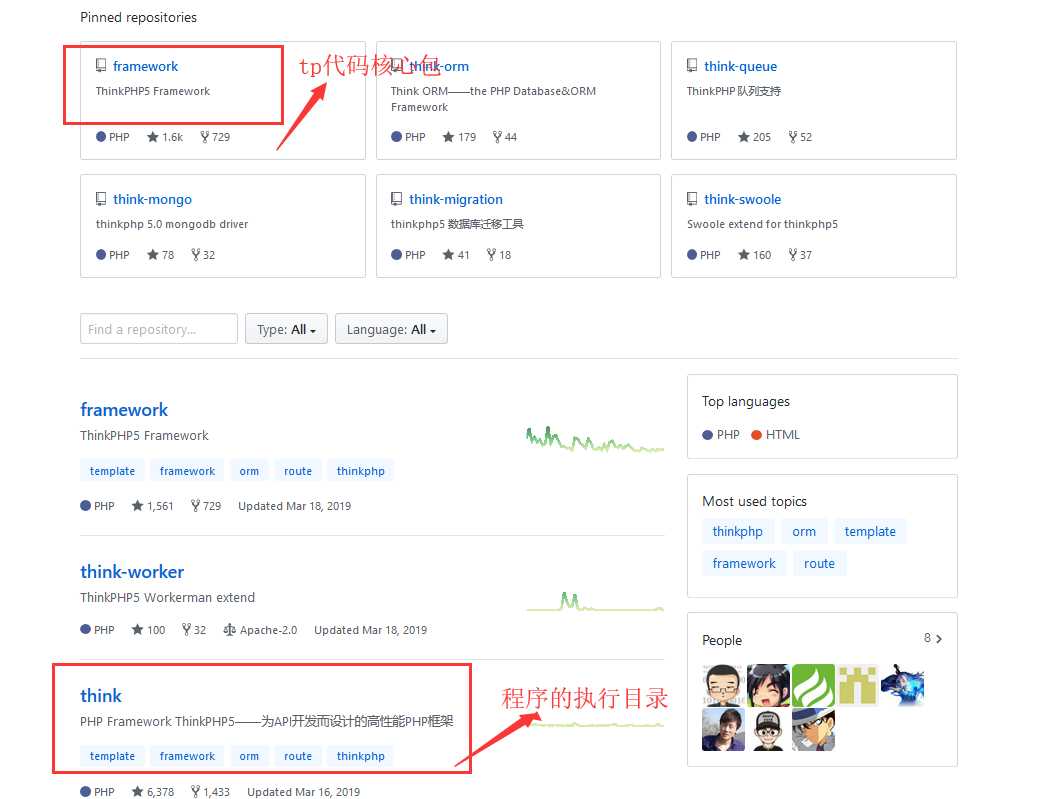
Task: Open the Language: All dropdown
Action: click(391, 329)
